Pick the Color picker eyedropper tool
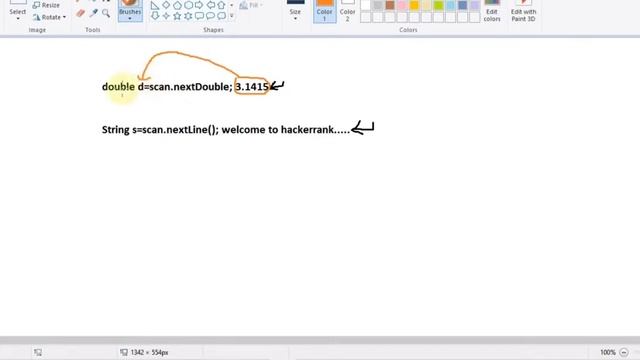The image size is (640, 360). pos(93,13)
